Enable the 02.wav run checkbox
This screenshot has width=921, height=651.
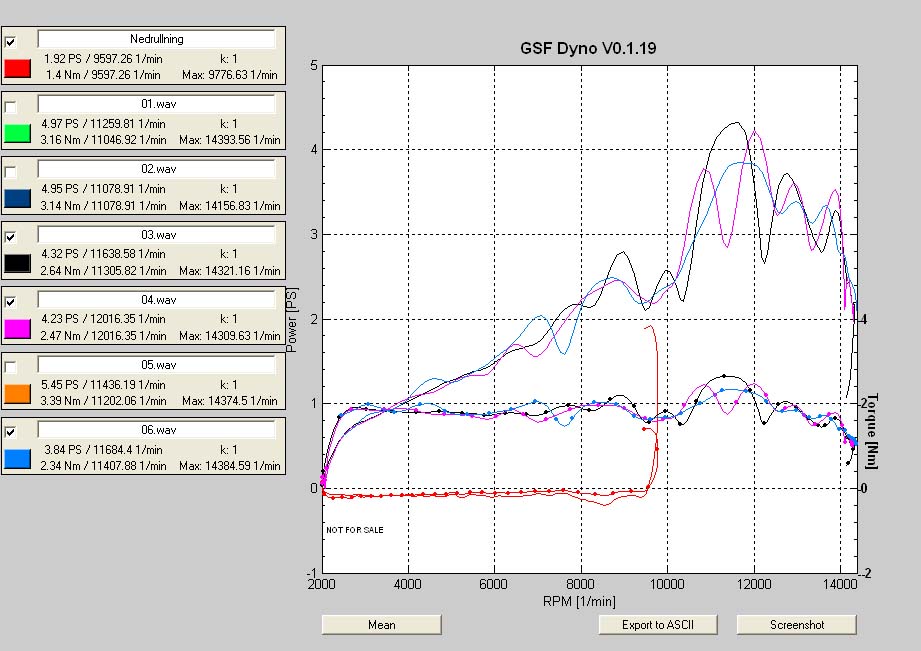(11, 172)
